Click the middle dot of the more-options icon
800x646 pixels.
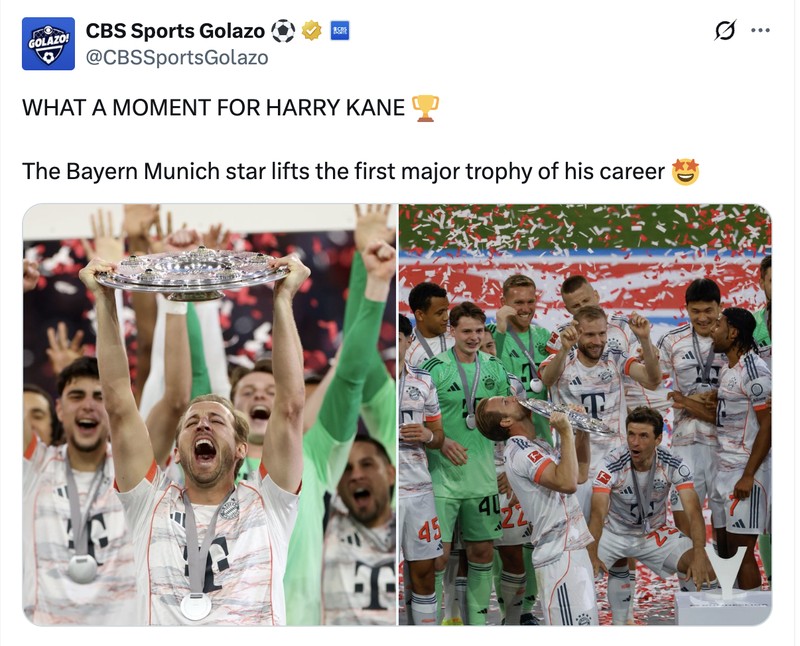coord(758,32)
